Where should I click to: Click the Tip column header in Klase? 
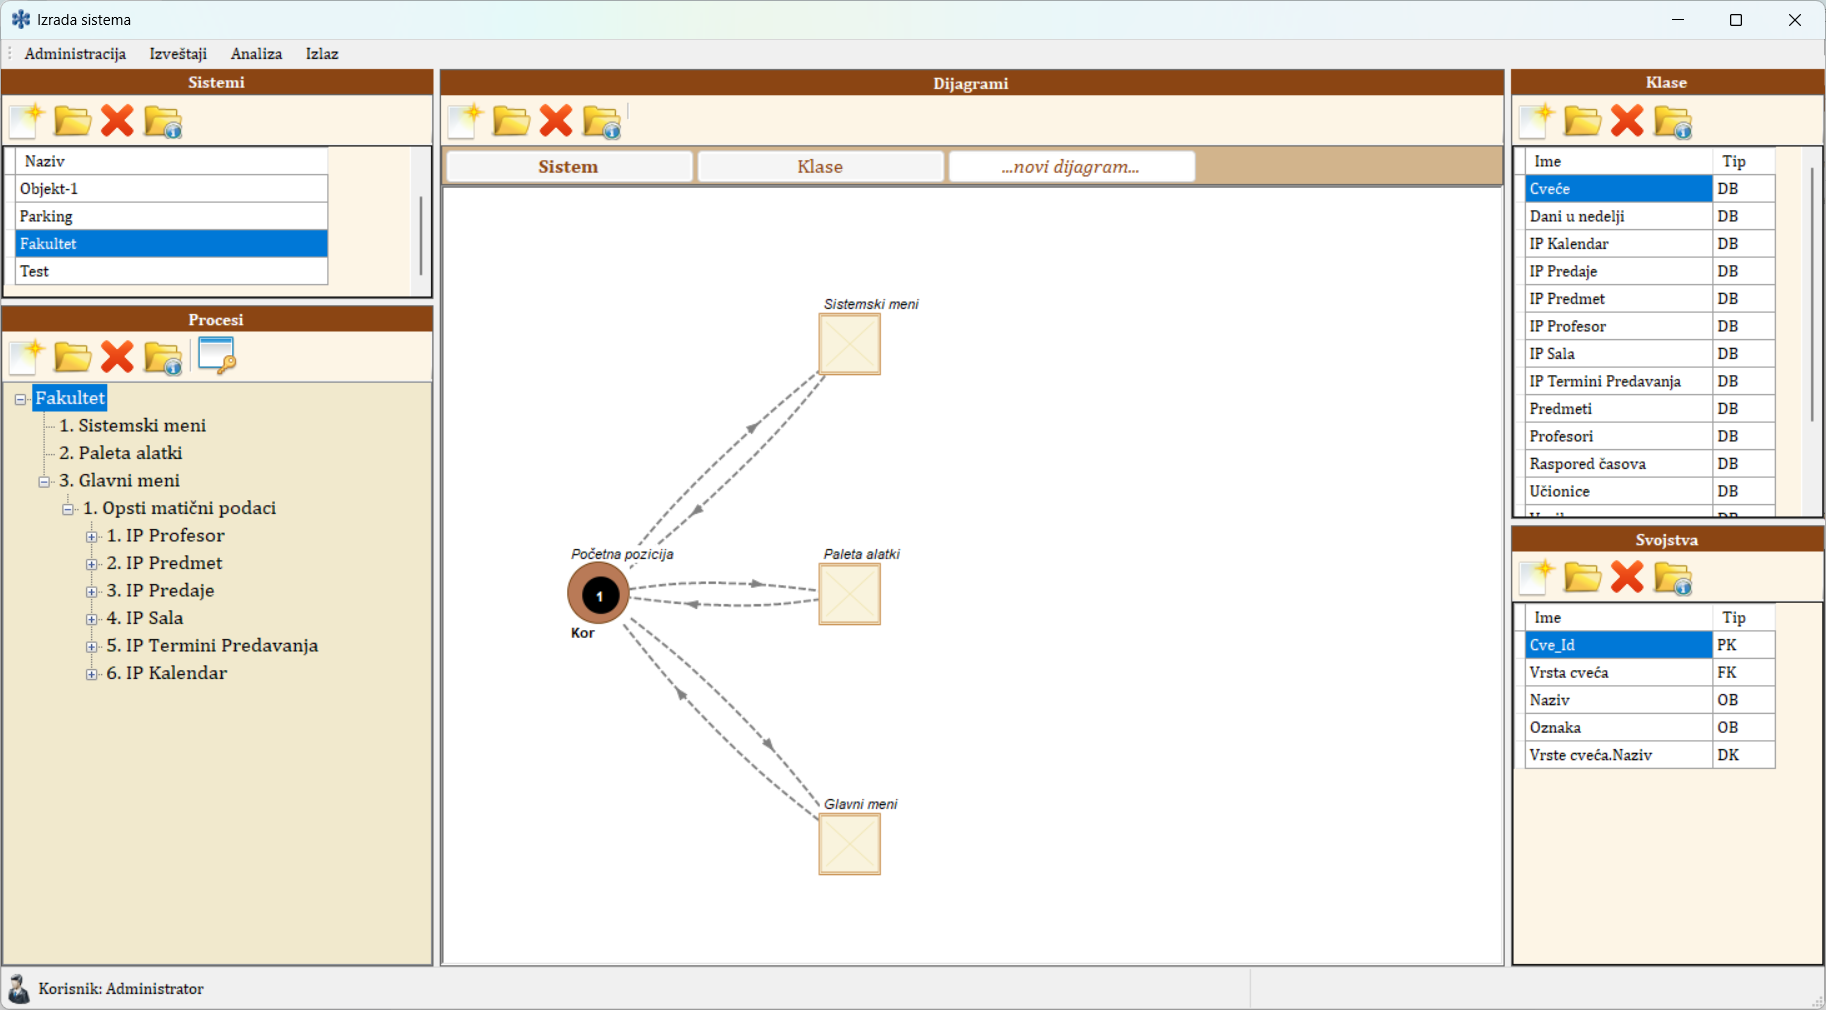coord(1744,161)
